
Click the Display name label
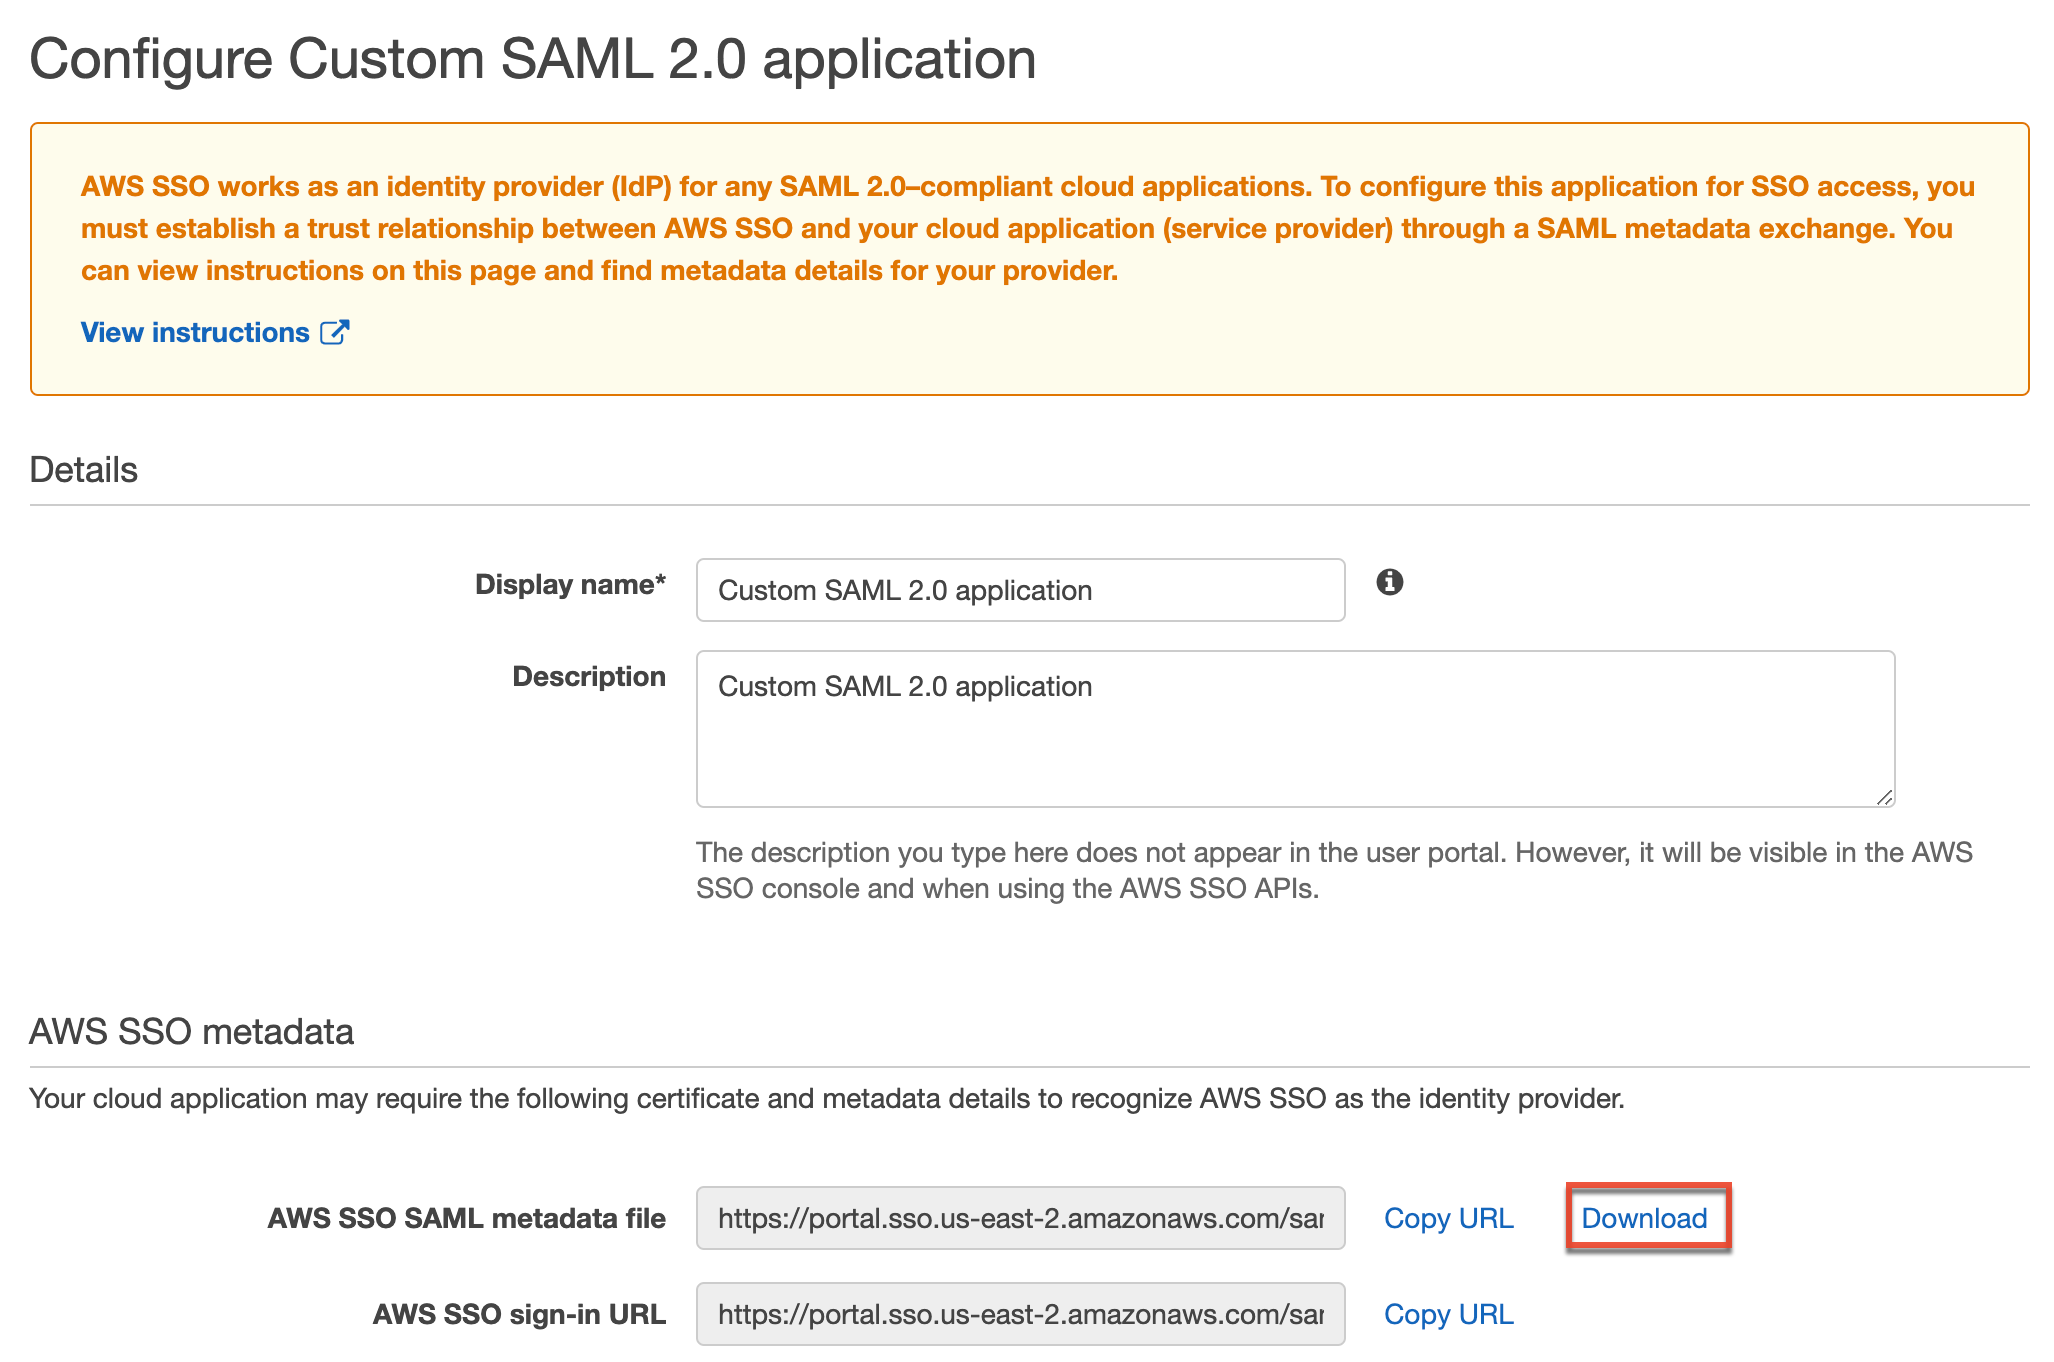tap(571, 585)
